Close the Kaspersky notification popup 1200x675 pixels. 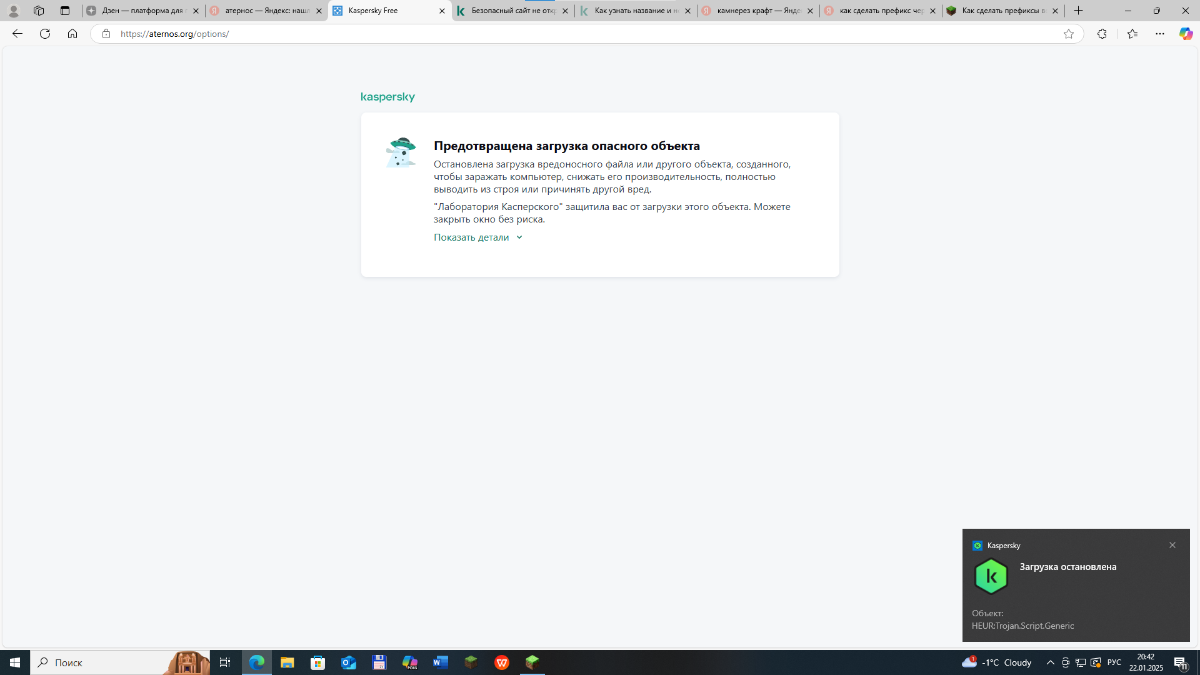pos(1172,545)
